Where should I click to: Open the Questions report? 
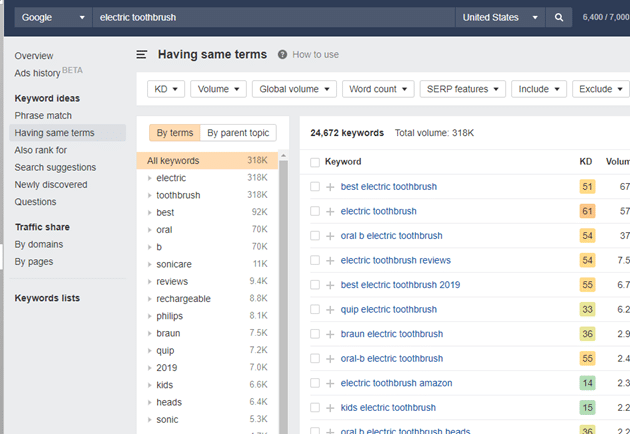click(35, 202)
